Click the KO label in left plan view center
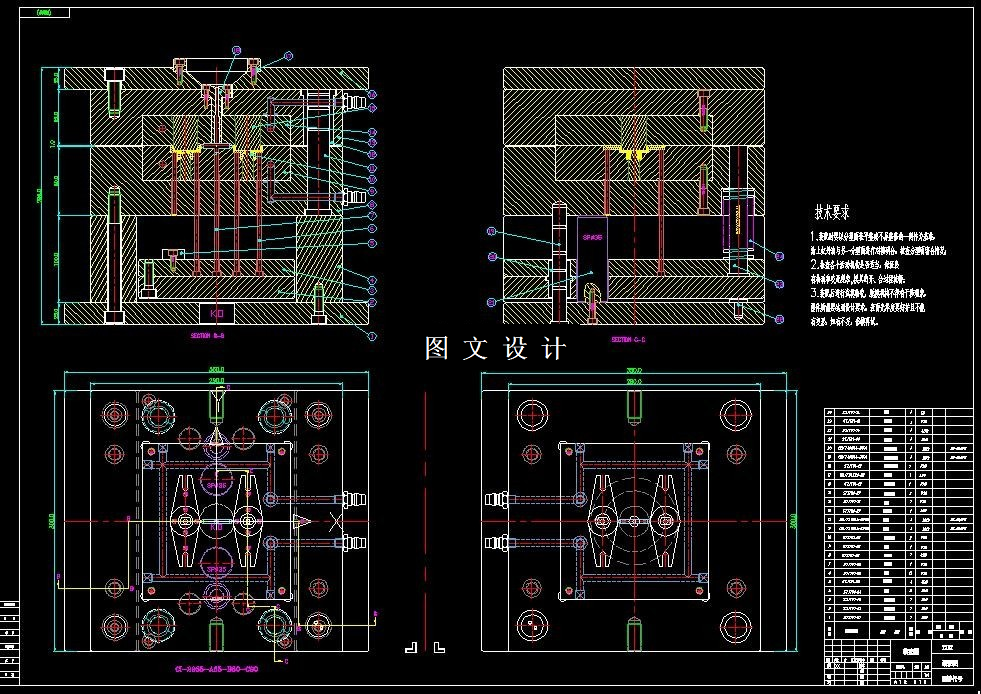 click(216, 528)
